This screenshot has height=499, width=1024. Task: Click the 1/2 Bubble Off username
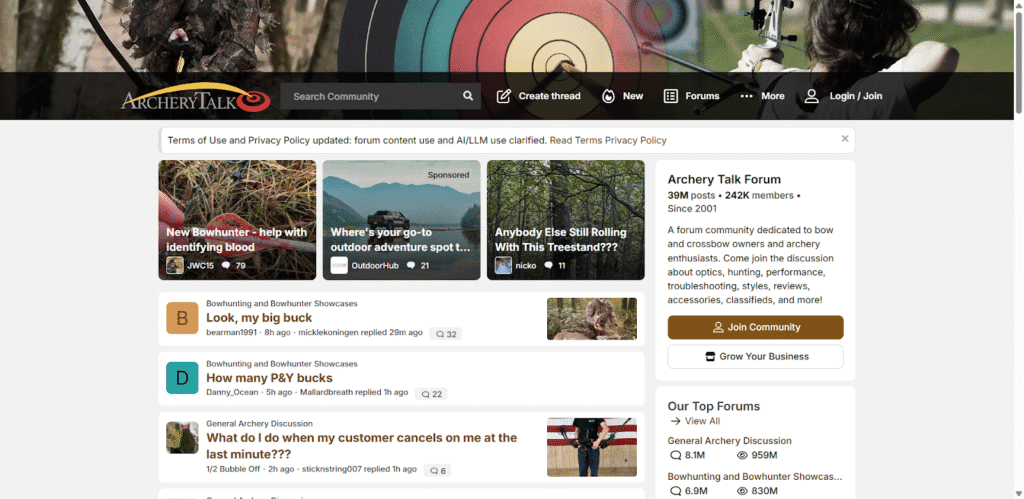point(233,470)
